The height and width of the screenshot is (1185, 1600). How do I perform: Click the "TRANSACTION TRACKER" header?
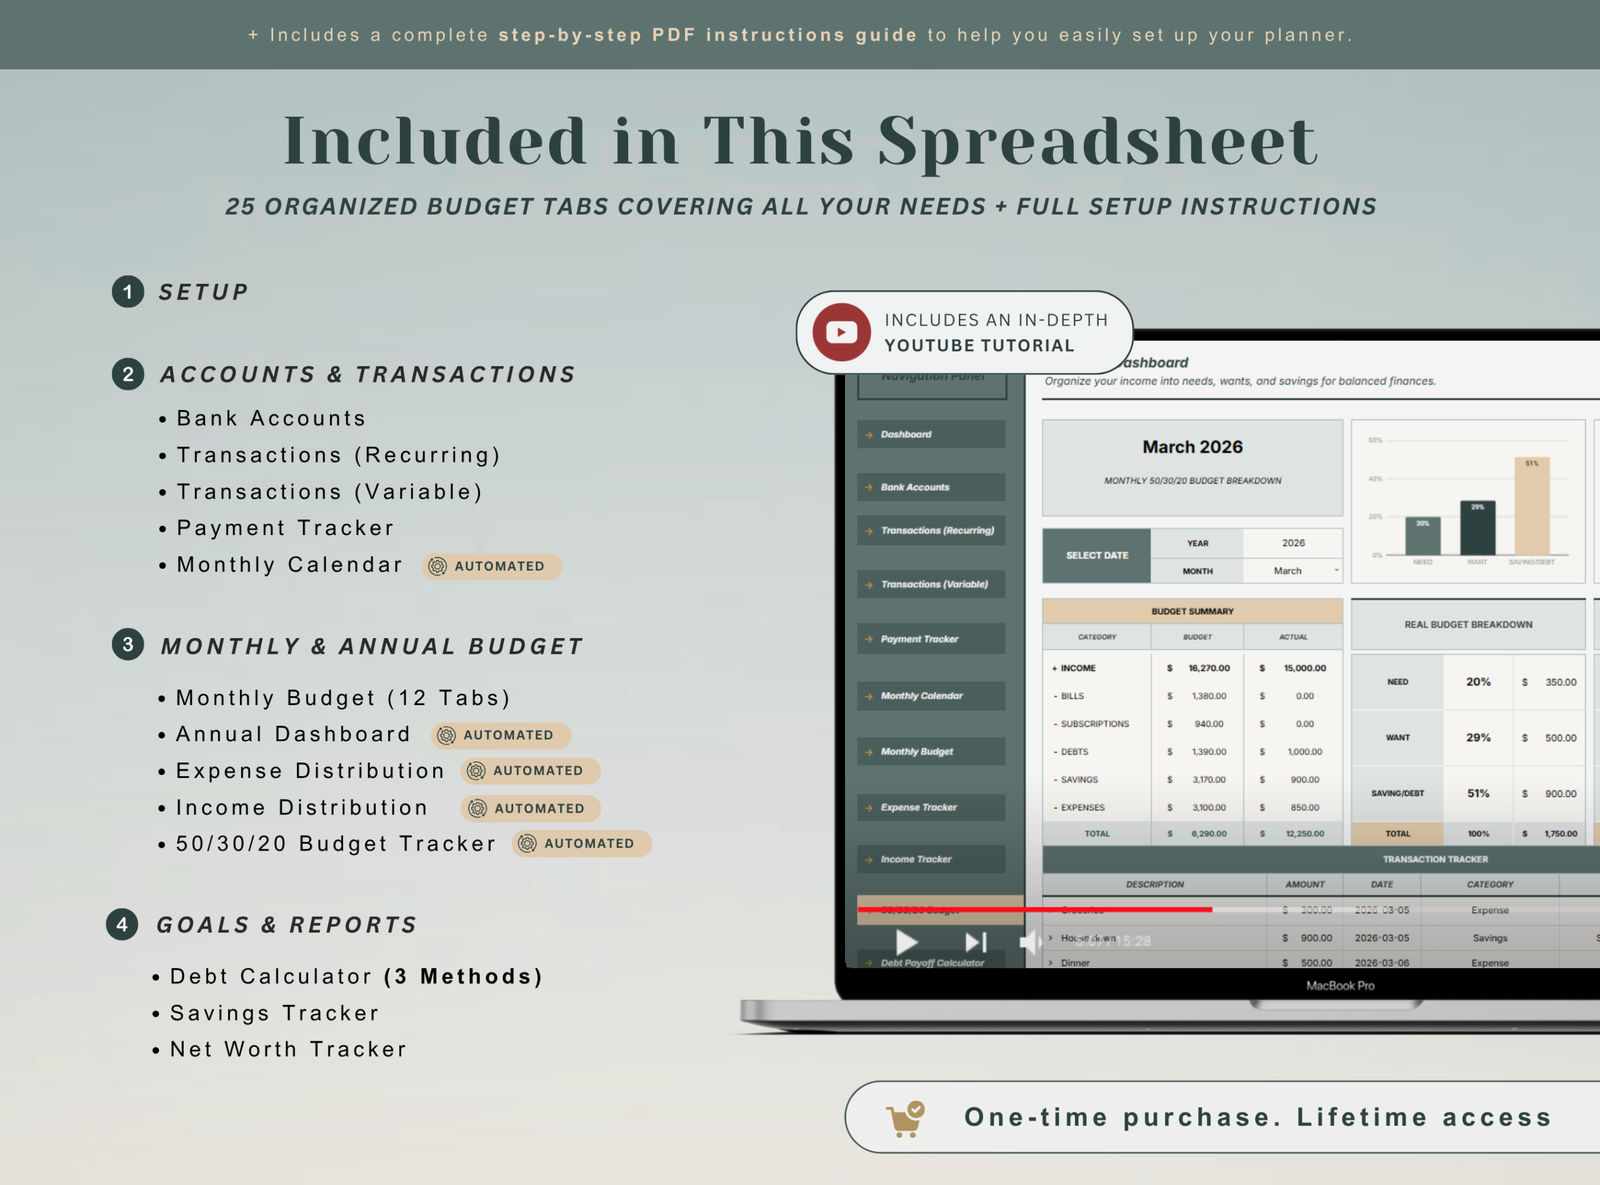pyautogui.click(x=1435, y=859)
